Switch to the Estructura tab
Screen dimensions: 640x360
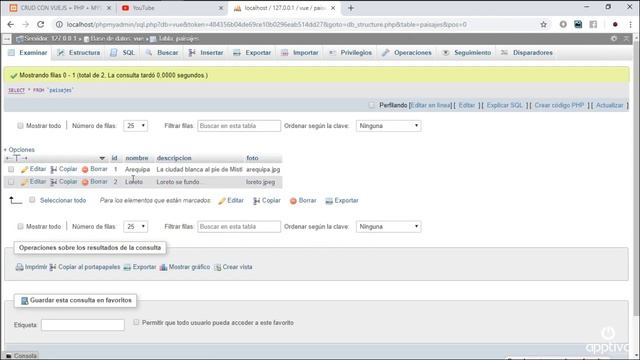click(78, 53)
